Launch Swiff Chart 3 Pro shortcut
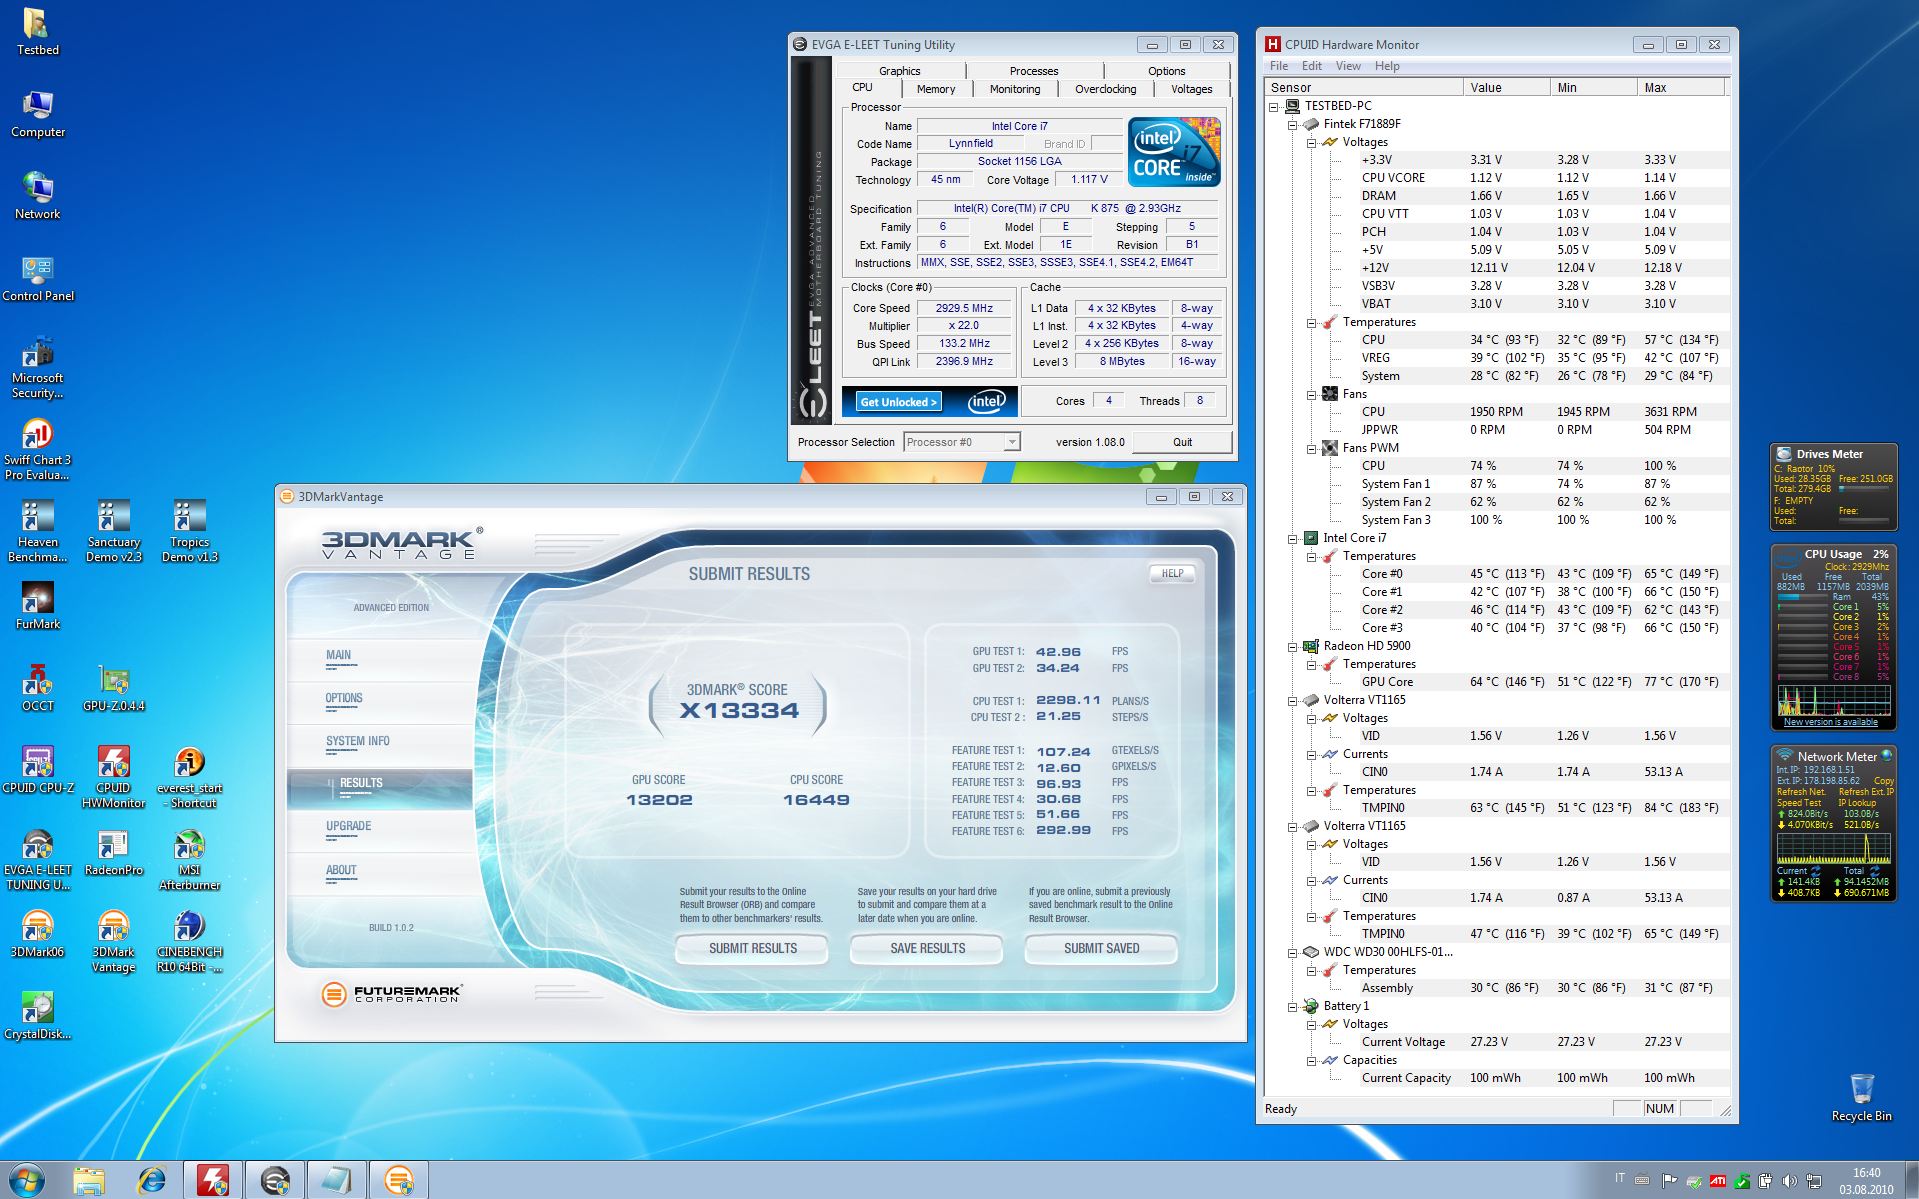Screen dimensions: 1919x1199 coord(37,449)
